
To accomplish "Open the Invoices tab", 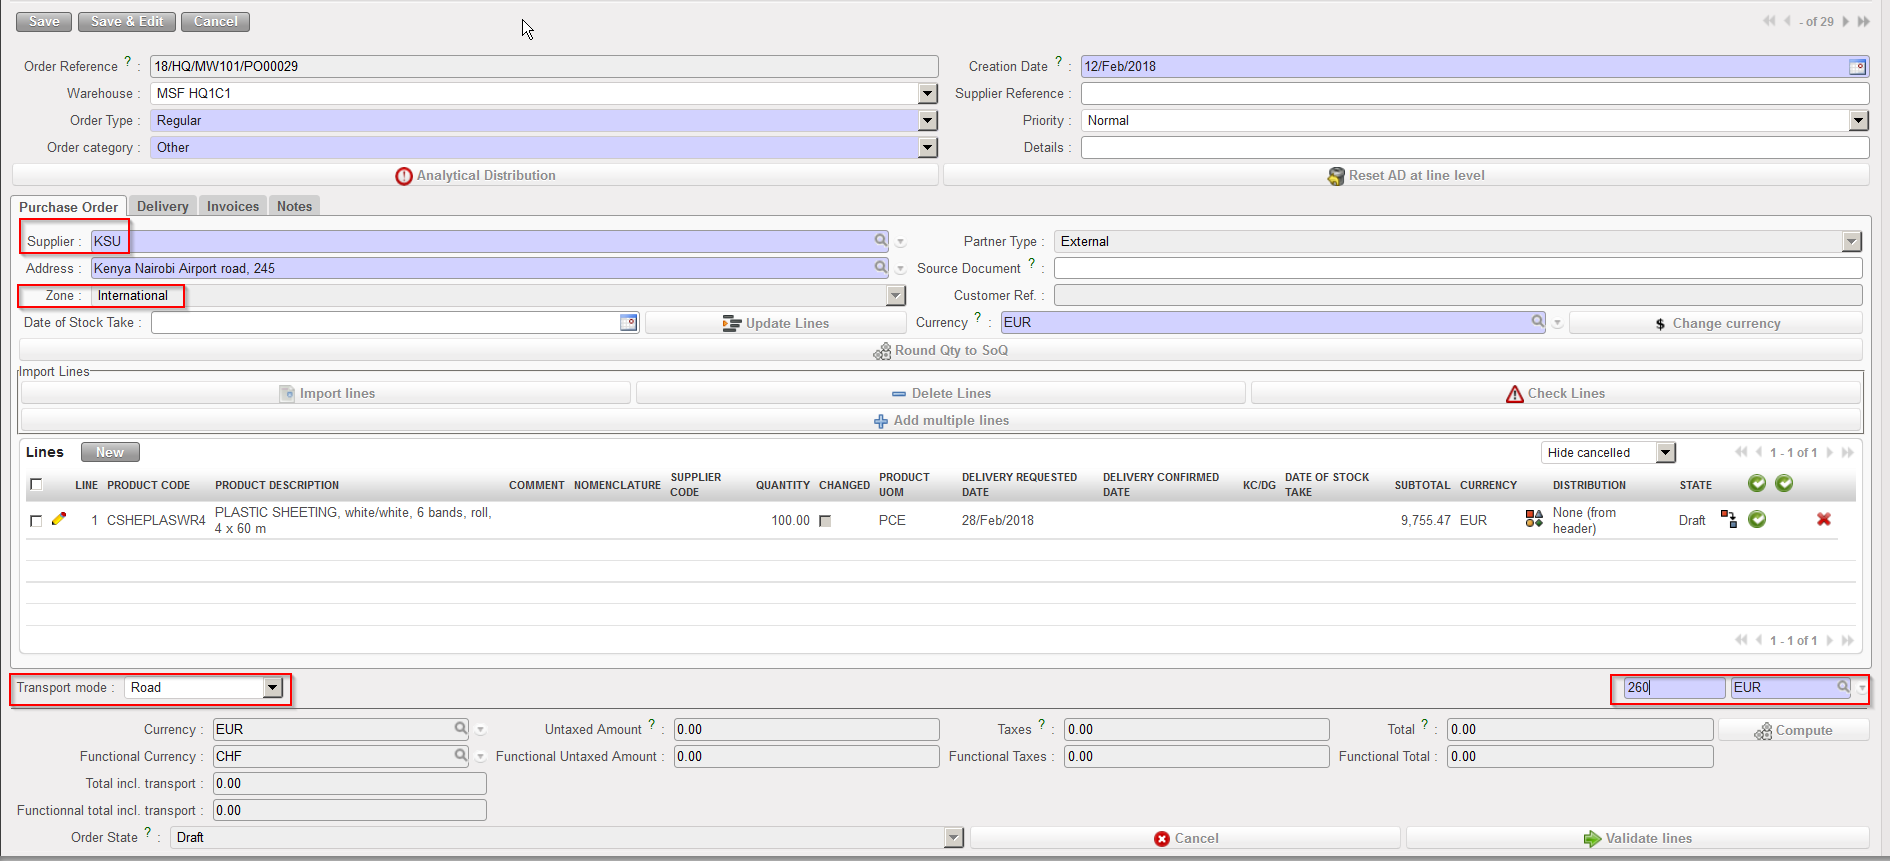I will click(x=233, y=206).
